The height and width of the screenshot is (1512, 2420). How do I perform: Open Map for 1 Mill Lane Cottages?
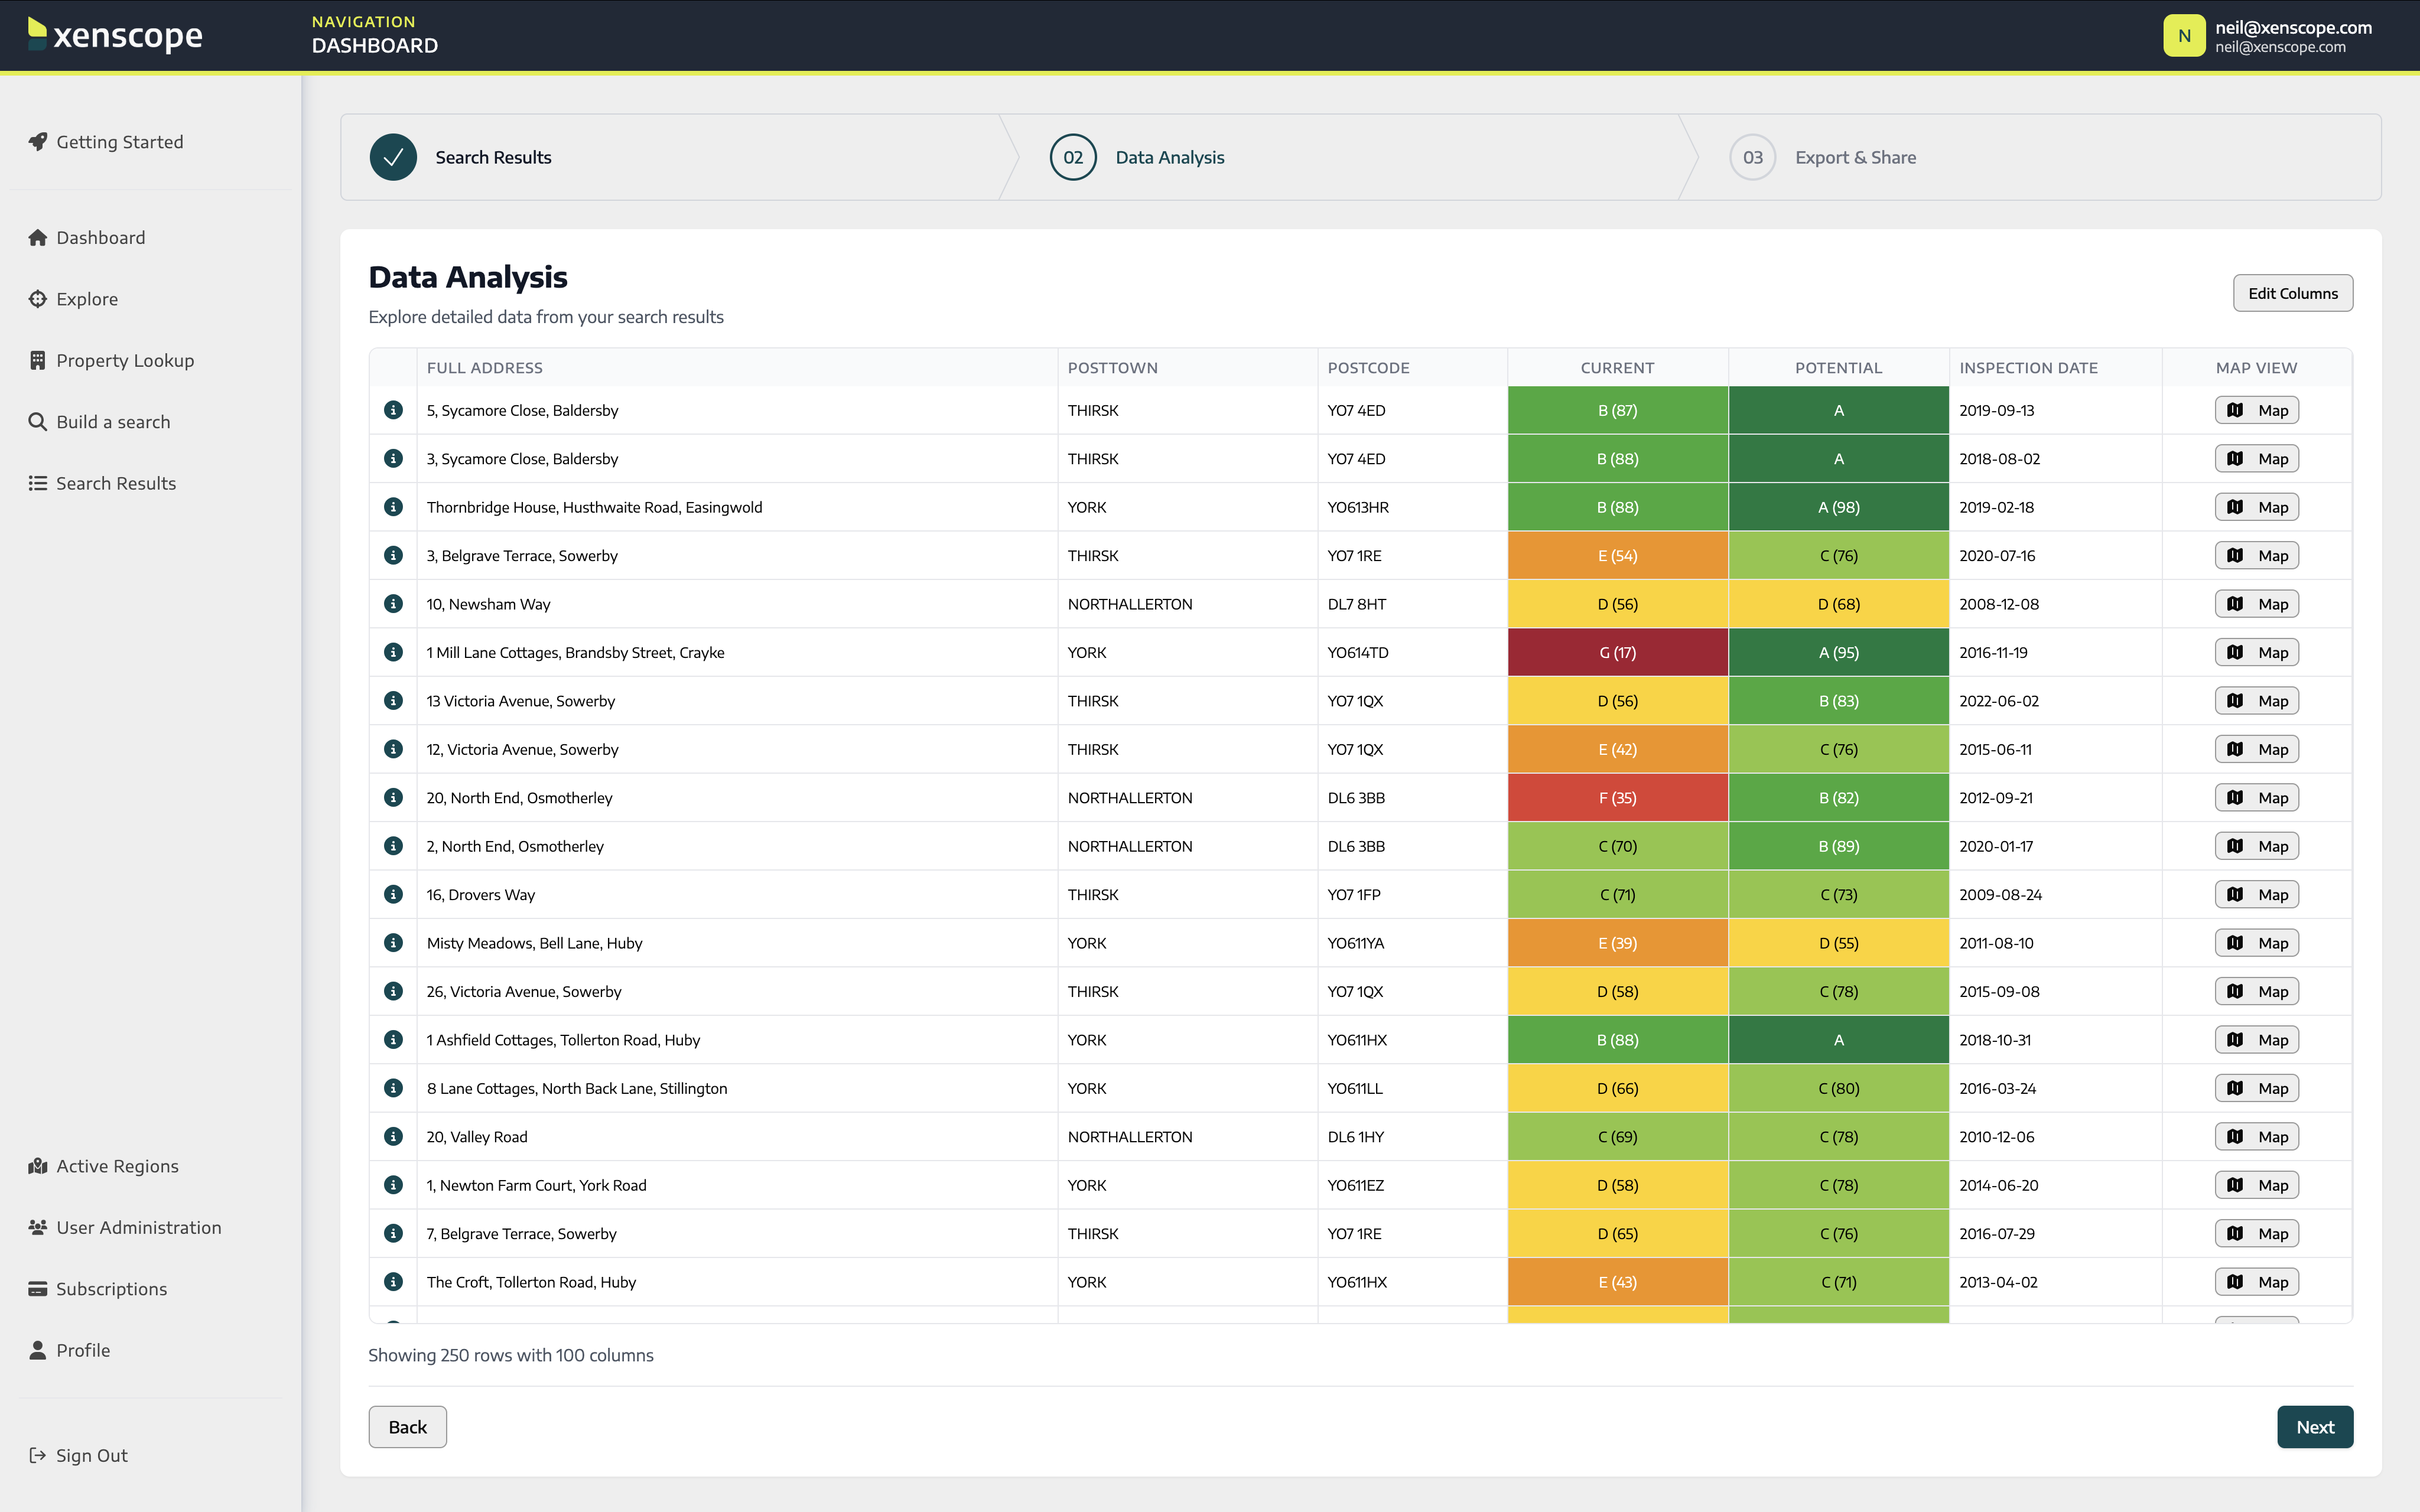click(2256, 652)
